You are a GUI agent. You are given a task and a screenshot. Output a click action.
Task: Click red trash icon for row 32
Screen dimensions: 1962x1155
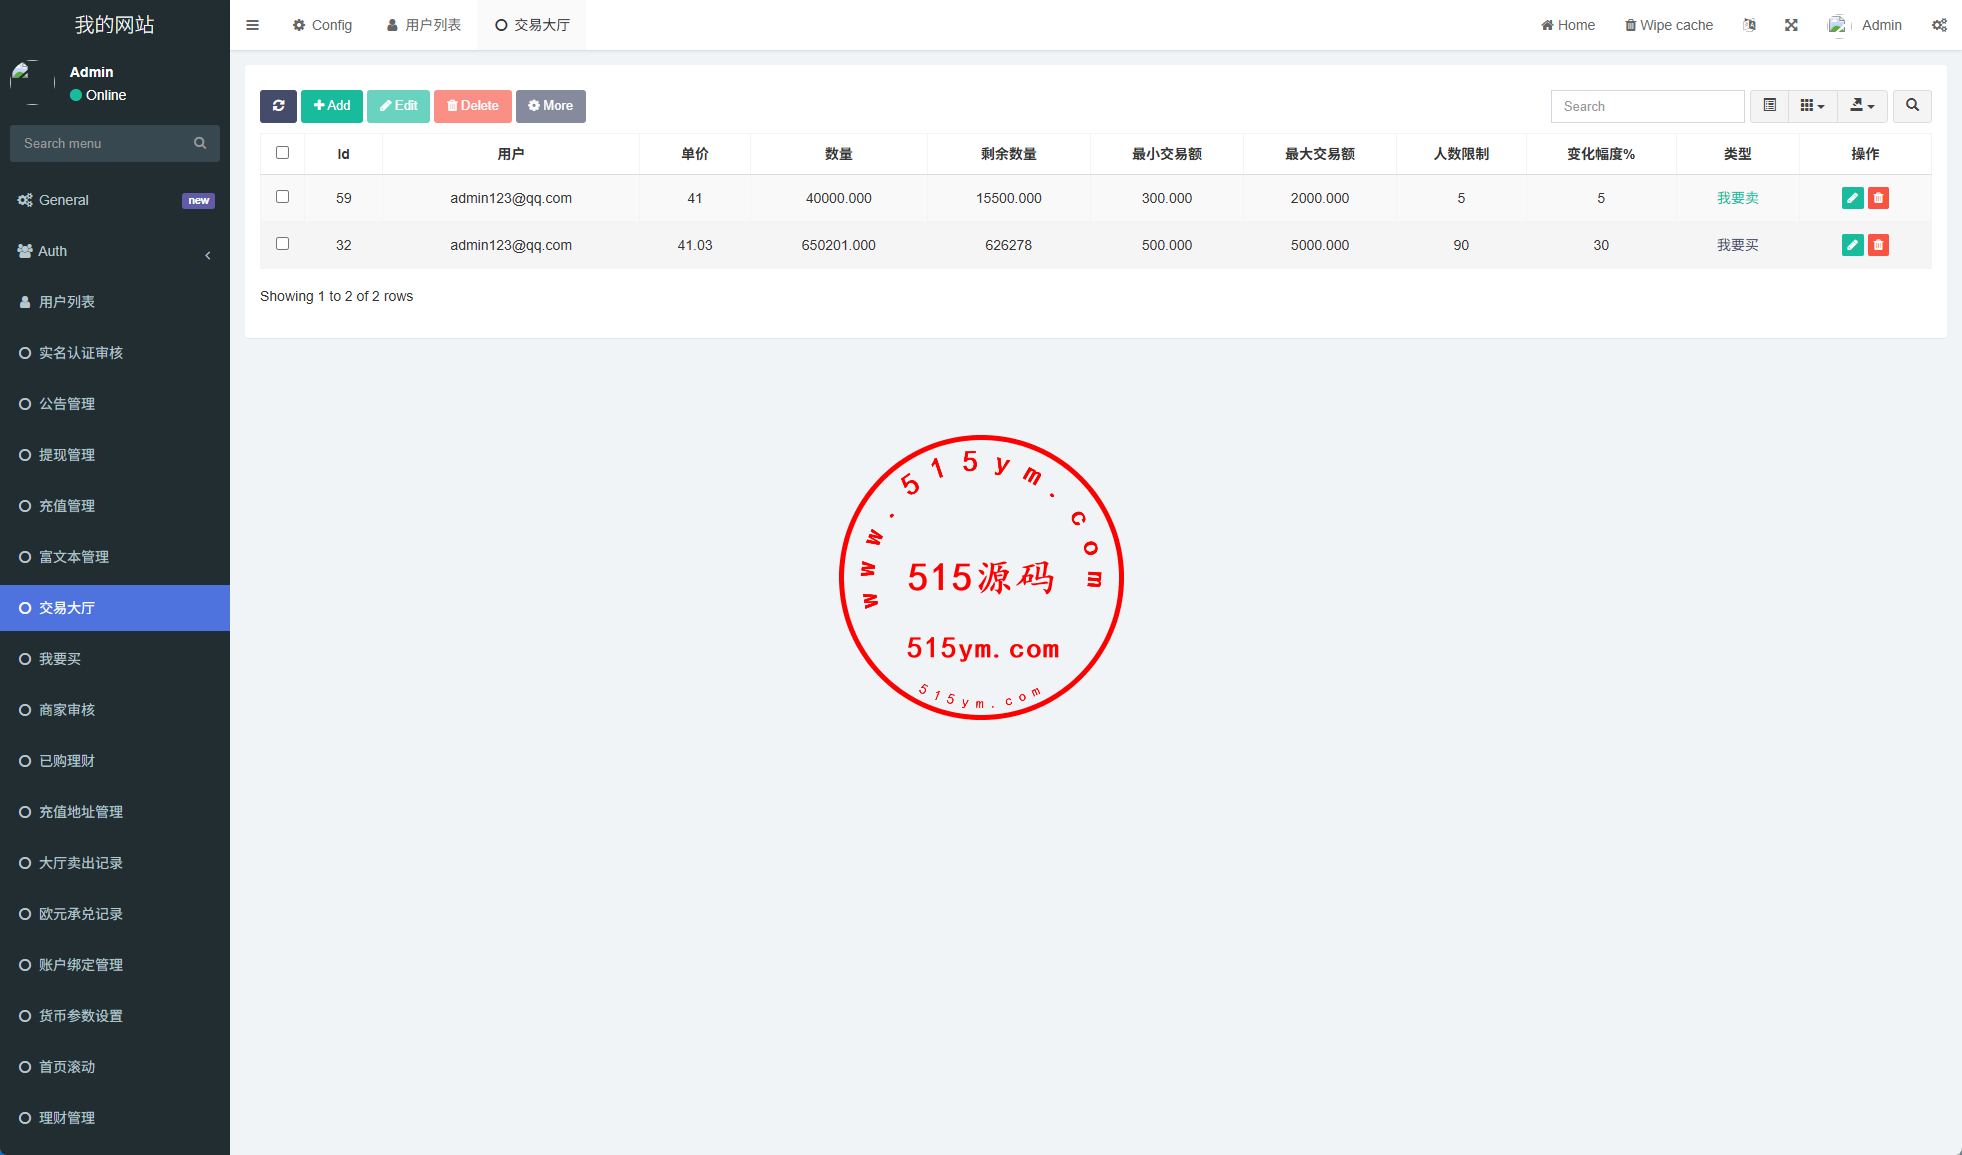[1878, 245]
